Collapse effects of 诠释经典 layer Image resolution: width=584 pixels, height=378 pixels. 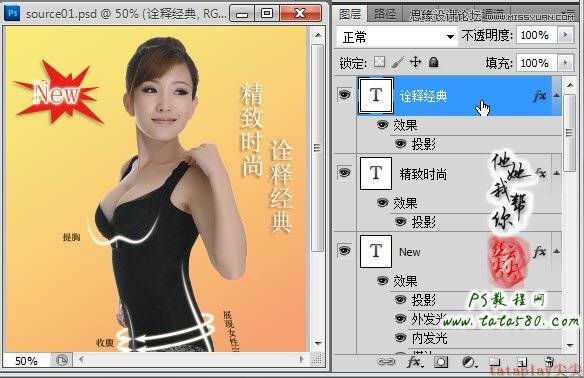556,95
